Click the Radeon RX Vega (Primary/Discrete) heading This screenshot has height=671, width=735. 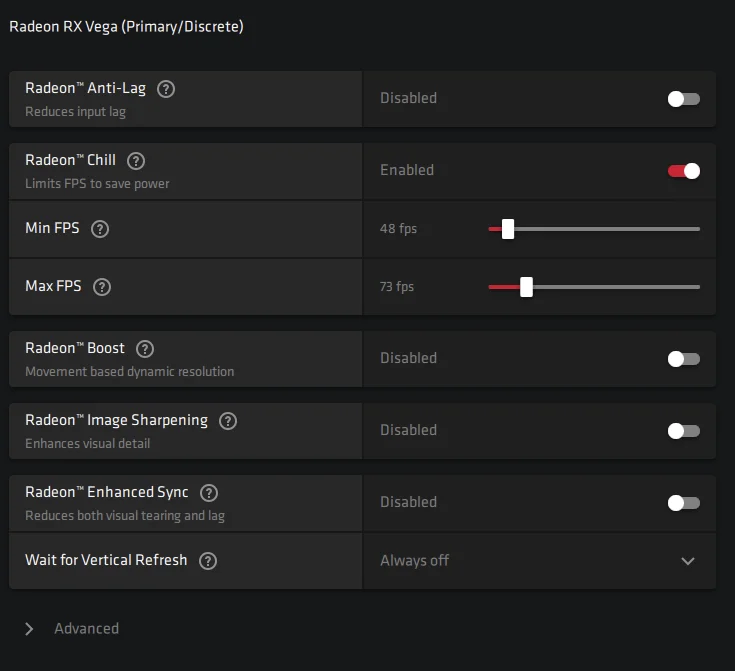(127, 27)
